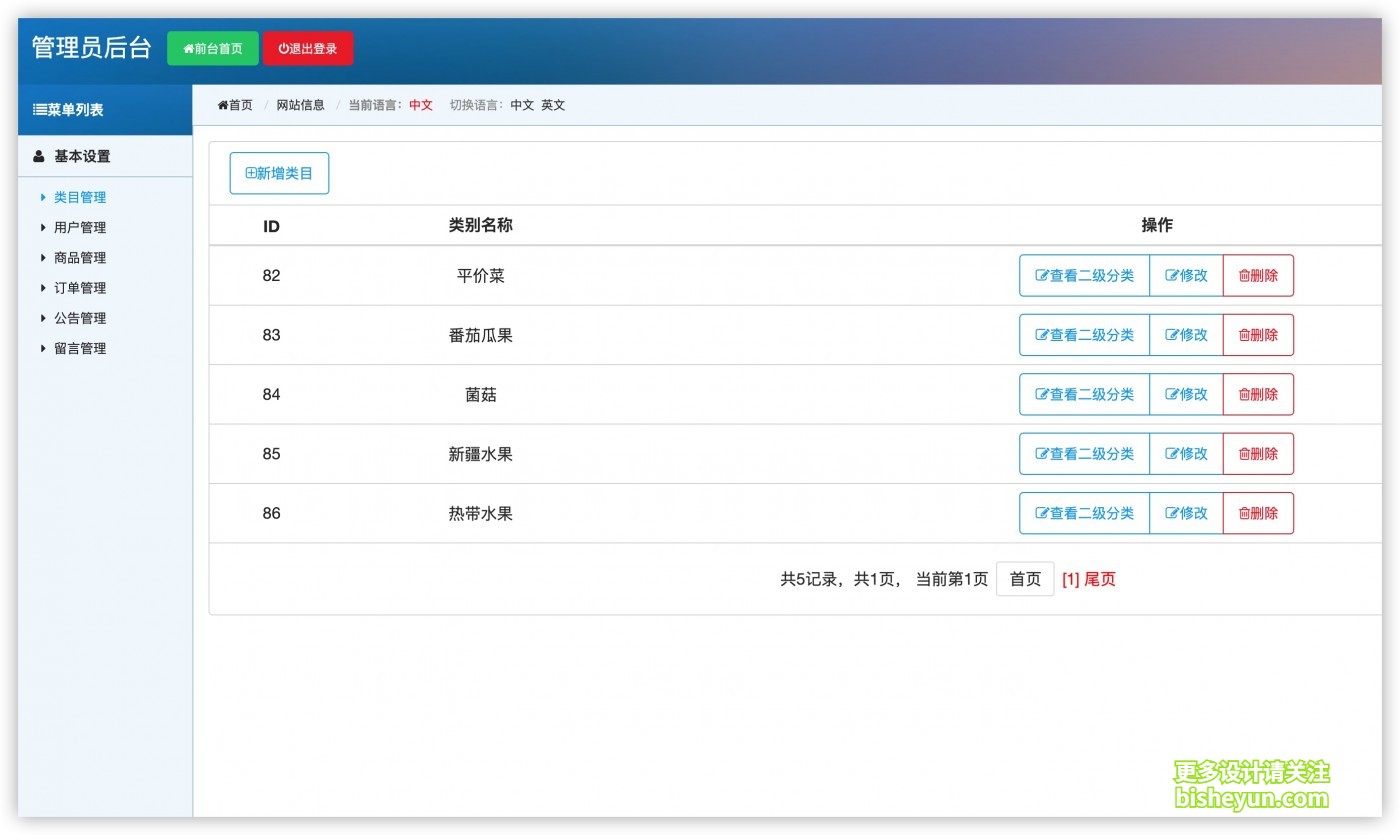Expand the arrow beside 留言管理
The image size is (1400, 835).
43,348
